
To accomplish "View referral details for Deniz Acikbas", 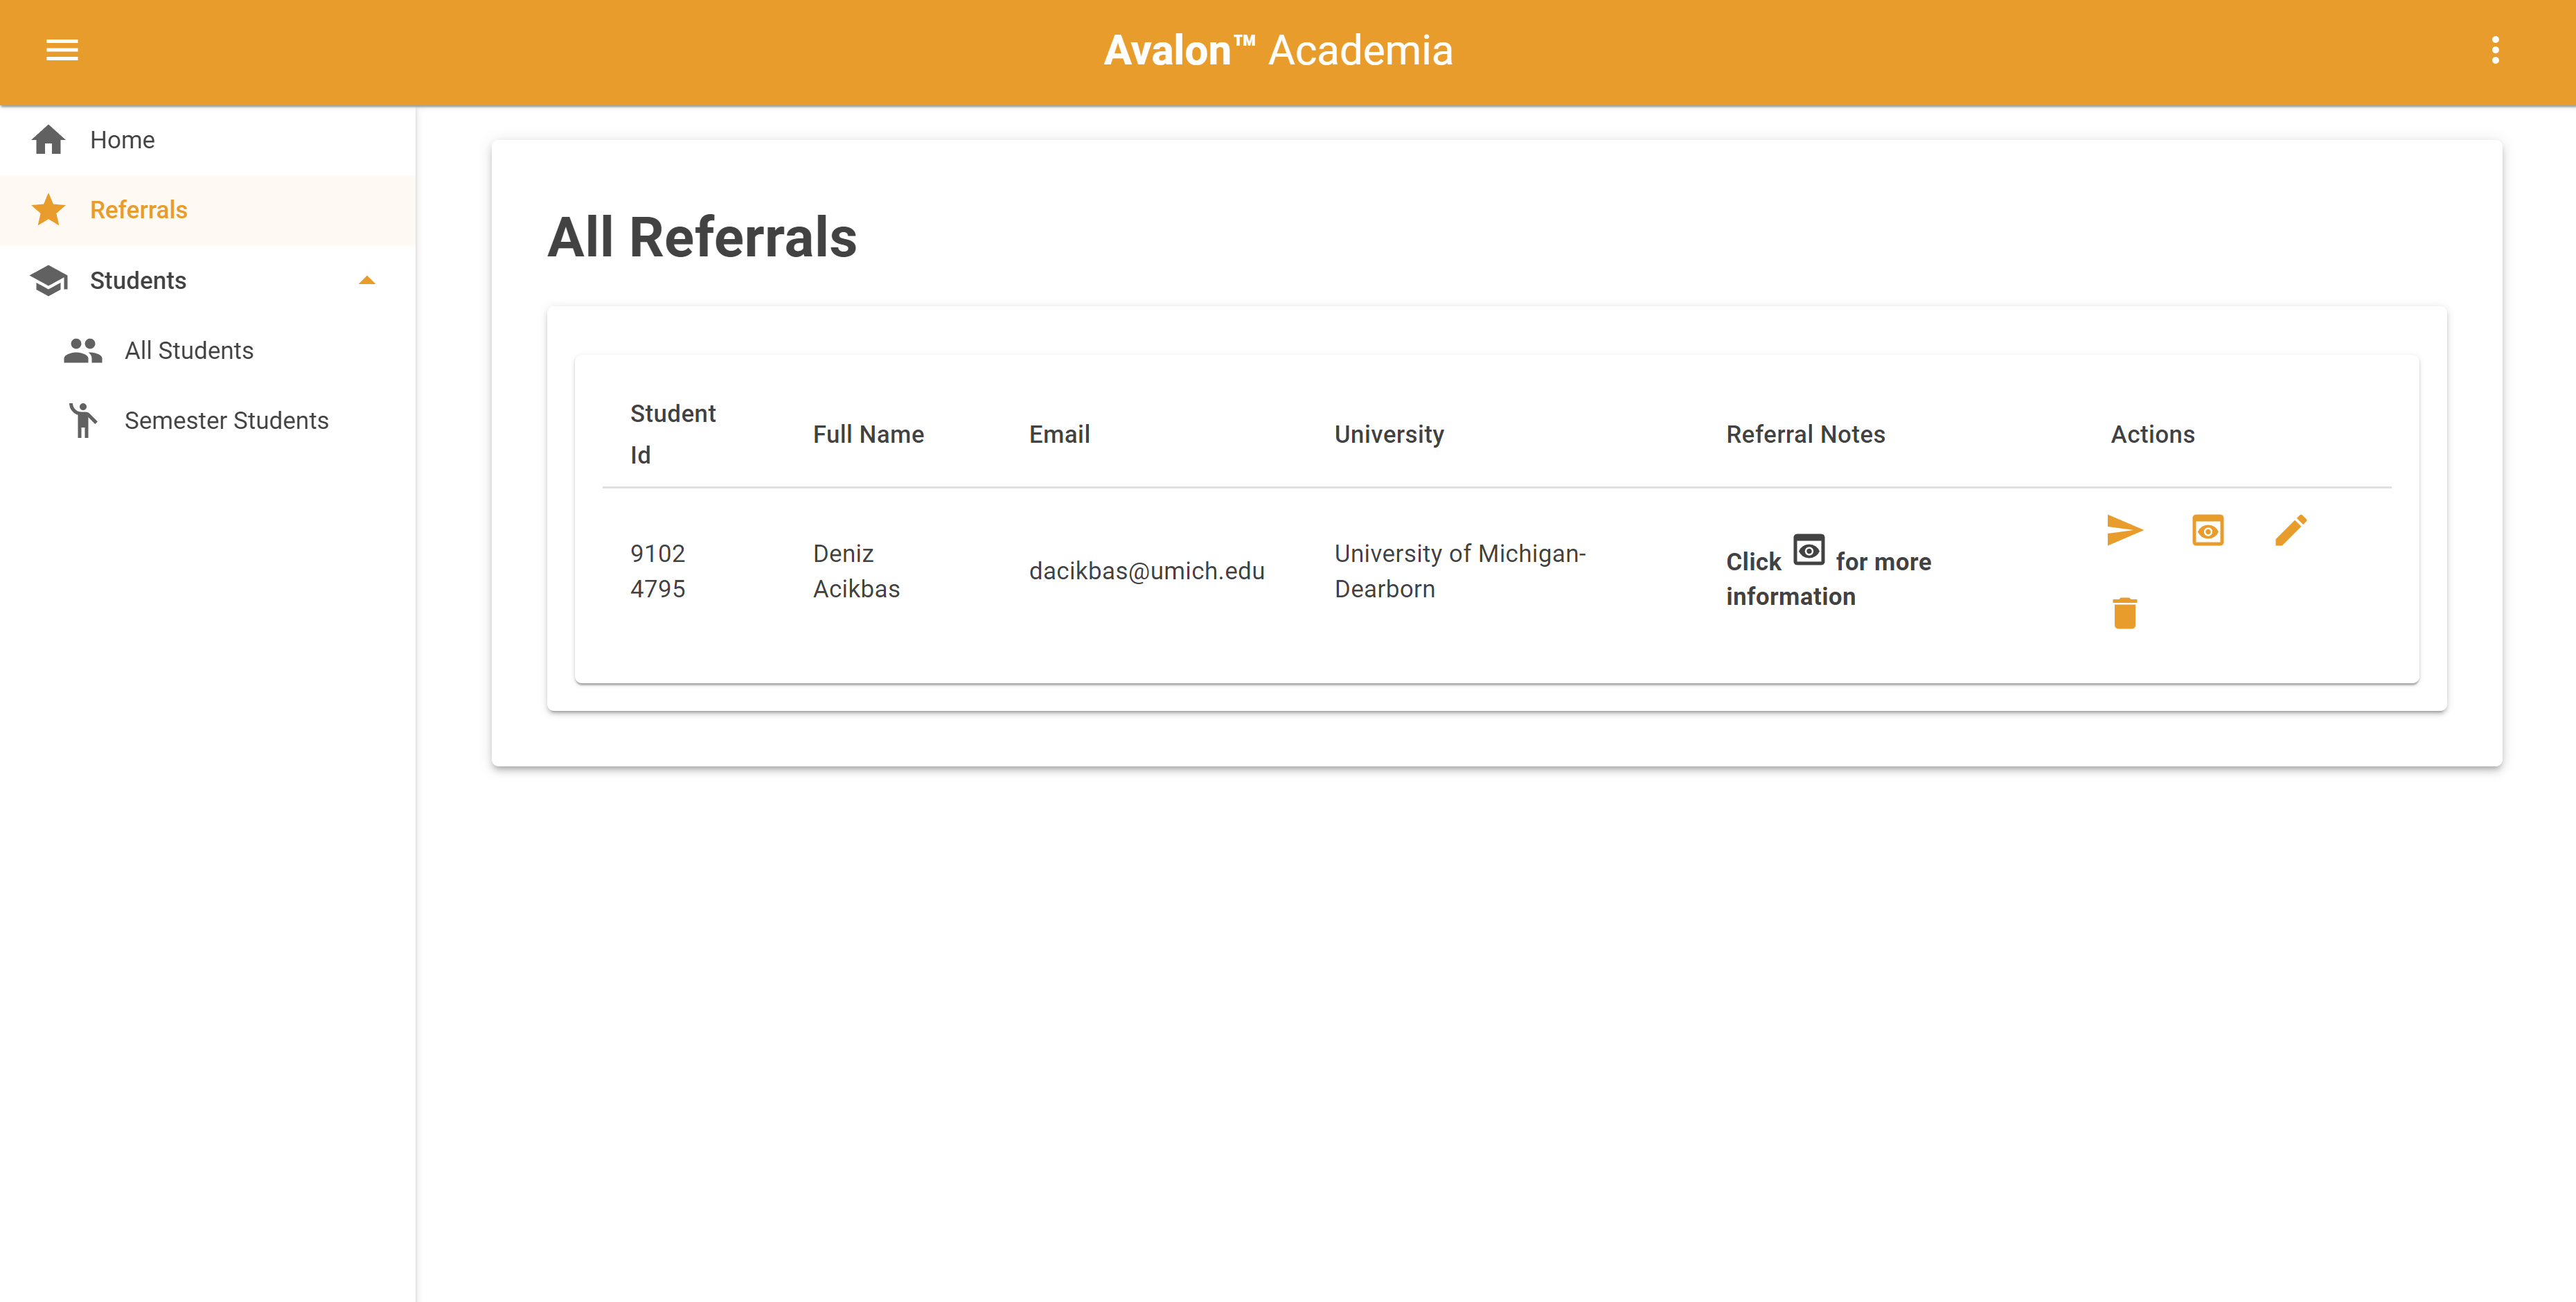I will (2207, 530).
